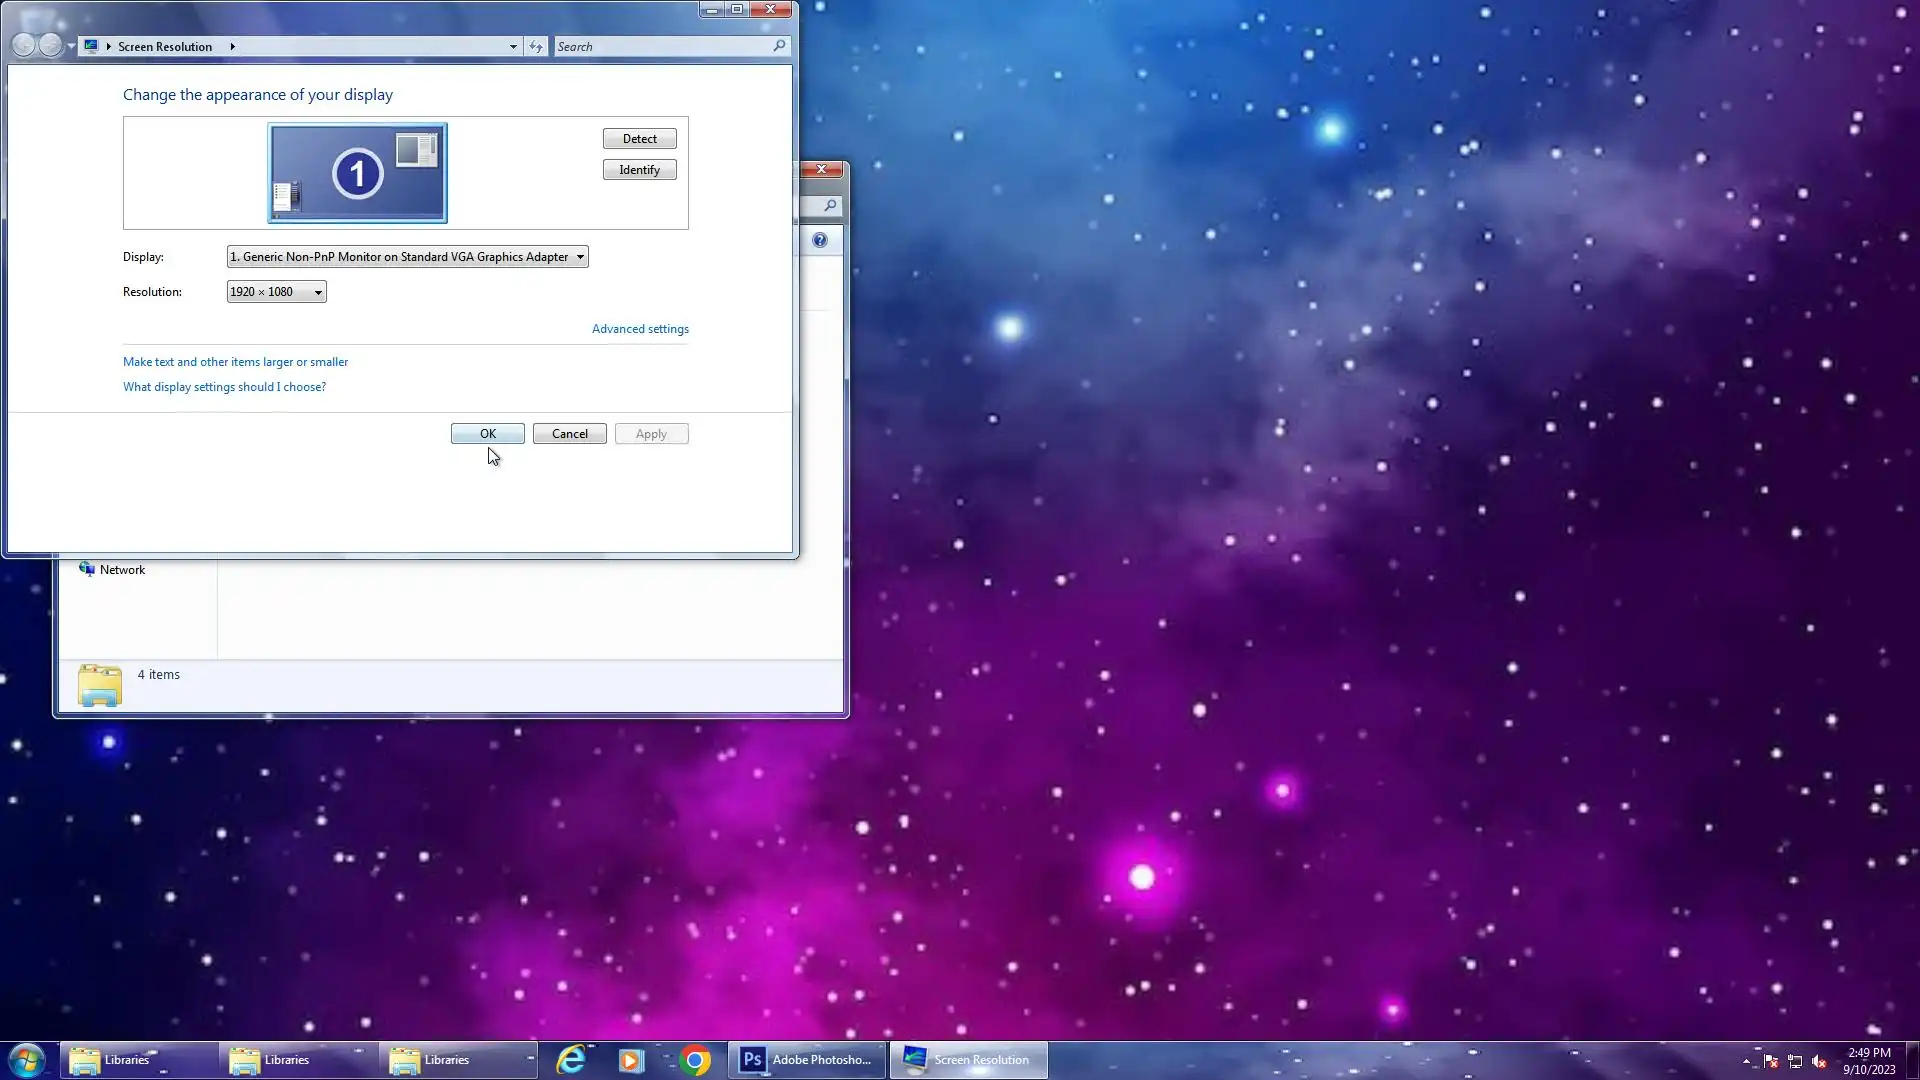Switch to Adobe Photoshop taskbar item
This screenshot has height=1080, width=1920.
(x=806, y=1060)
